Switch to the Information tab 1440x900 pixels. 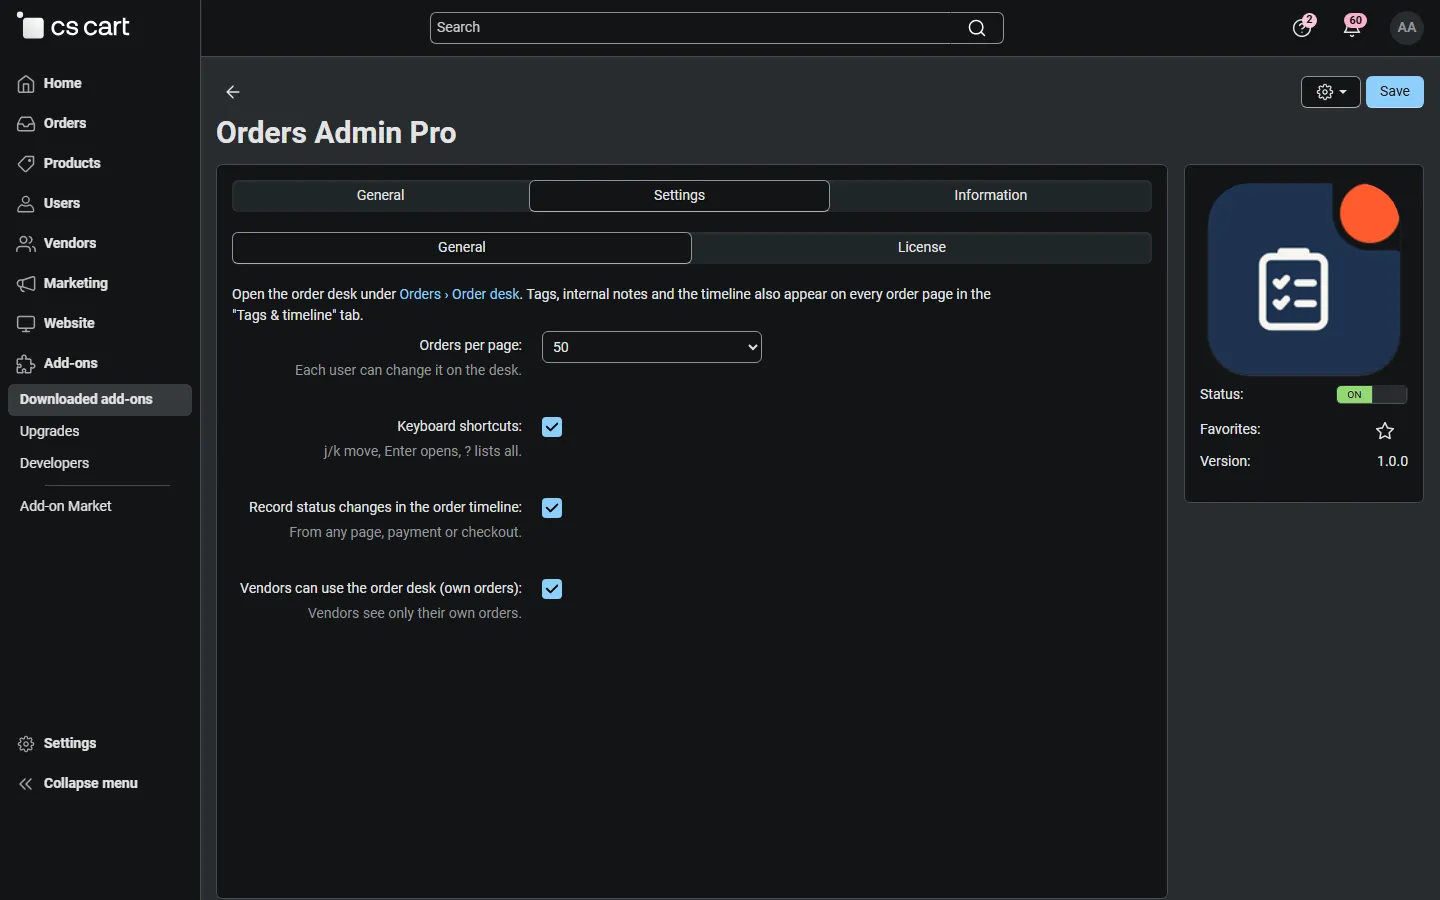(991, 196)
